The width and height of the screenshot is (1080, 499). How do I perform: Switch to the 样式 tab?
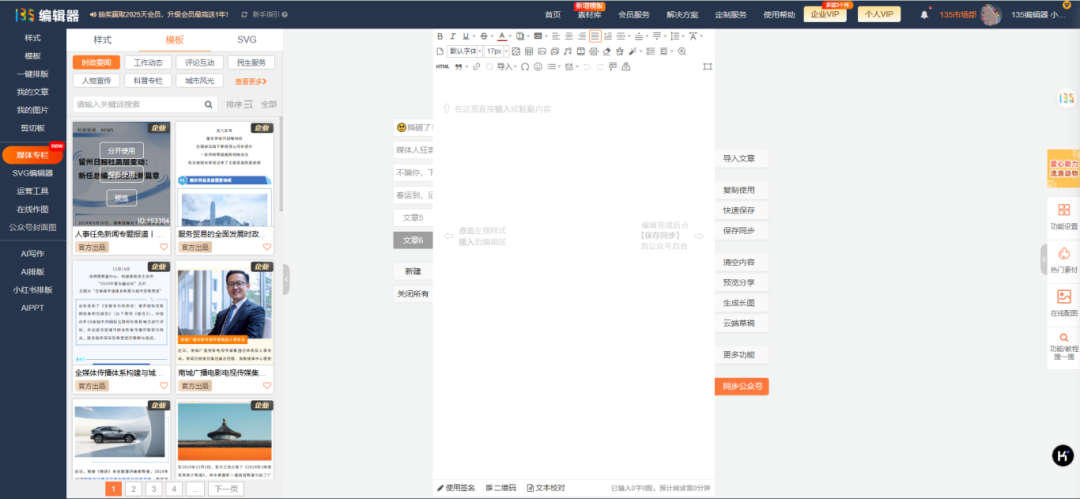pos(102,40)
